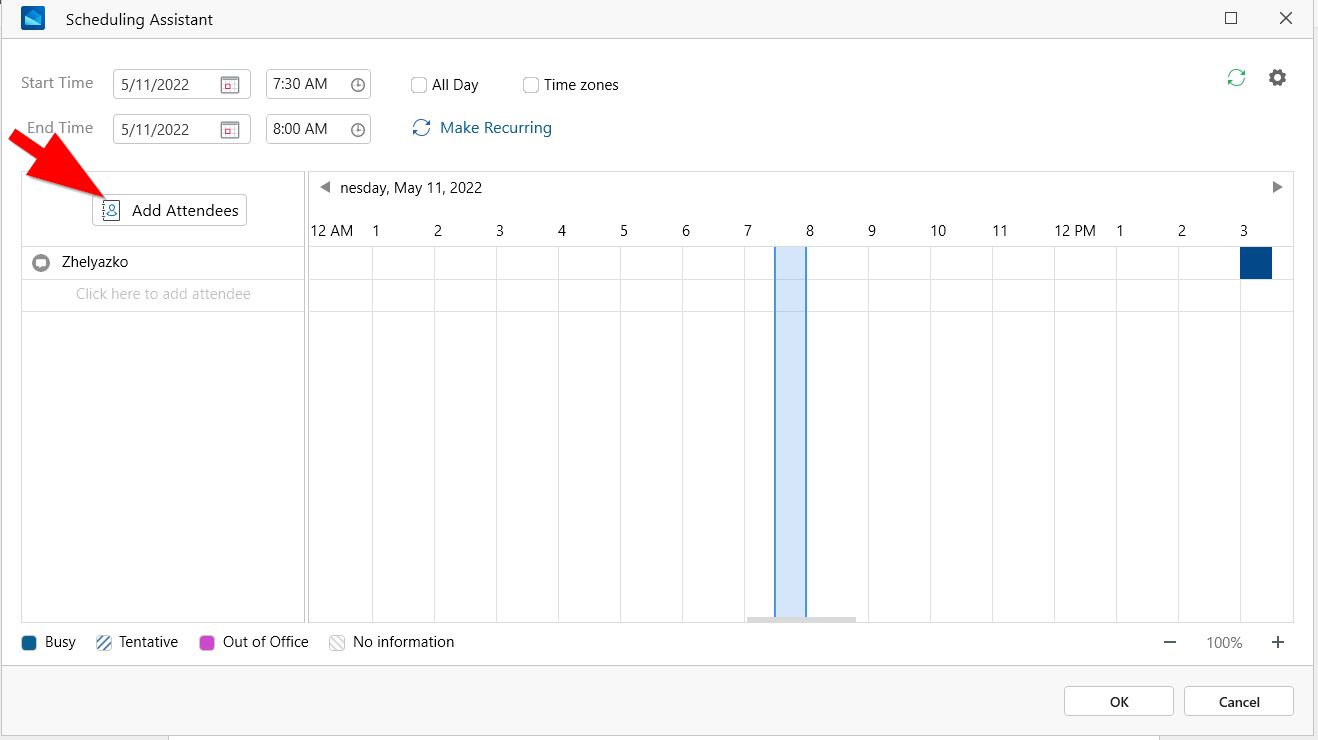Click the OK button
The width and height of the screenshot is (1318, 740).
tap(1119, 701)
